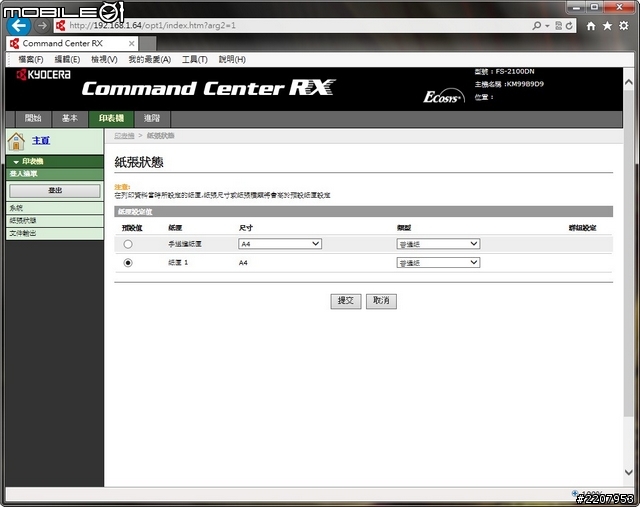Click the 尺寸 column header
Image resolution: width=640 pixels, height=507 pixels.
point(246,228)
